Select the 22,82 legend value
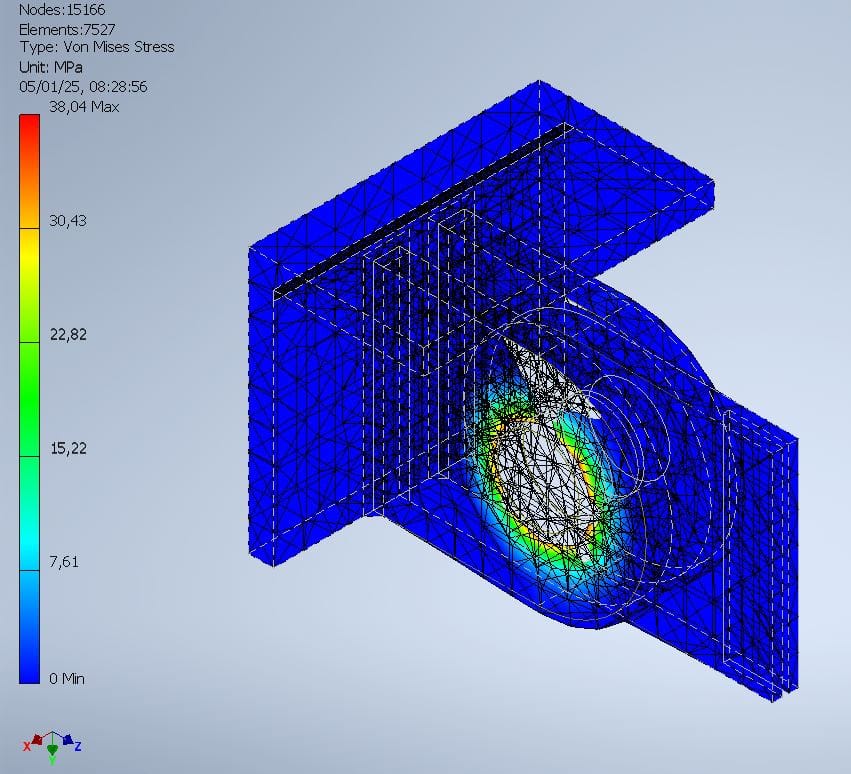 [68, 335]
